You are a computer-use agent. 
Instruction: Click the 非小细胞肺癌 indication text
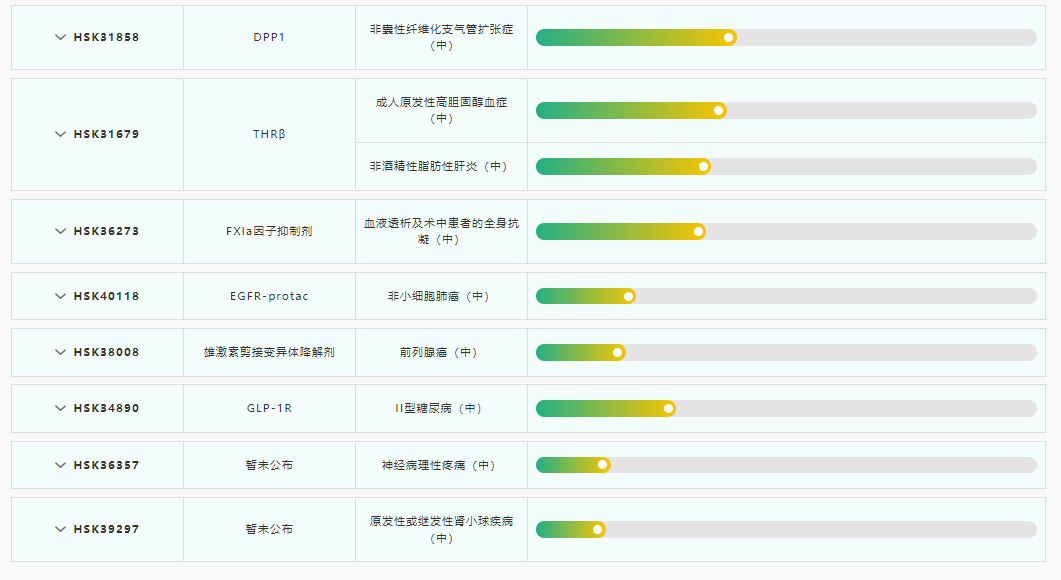[x=440, y=296]
